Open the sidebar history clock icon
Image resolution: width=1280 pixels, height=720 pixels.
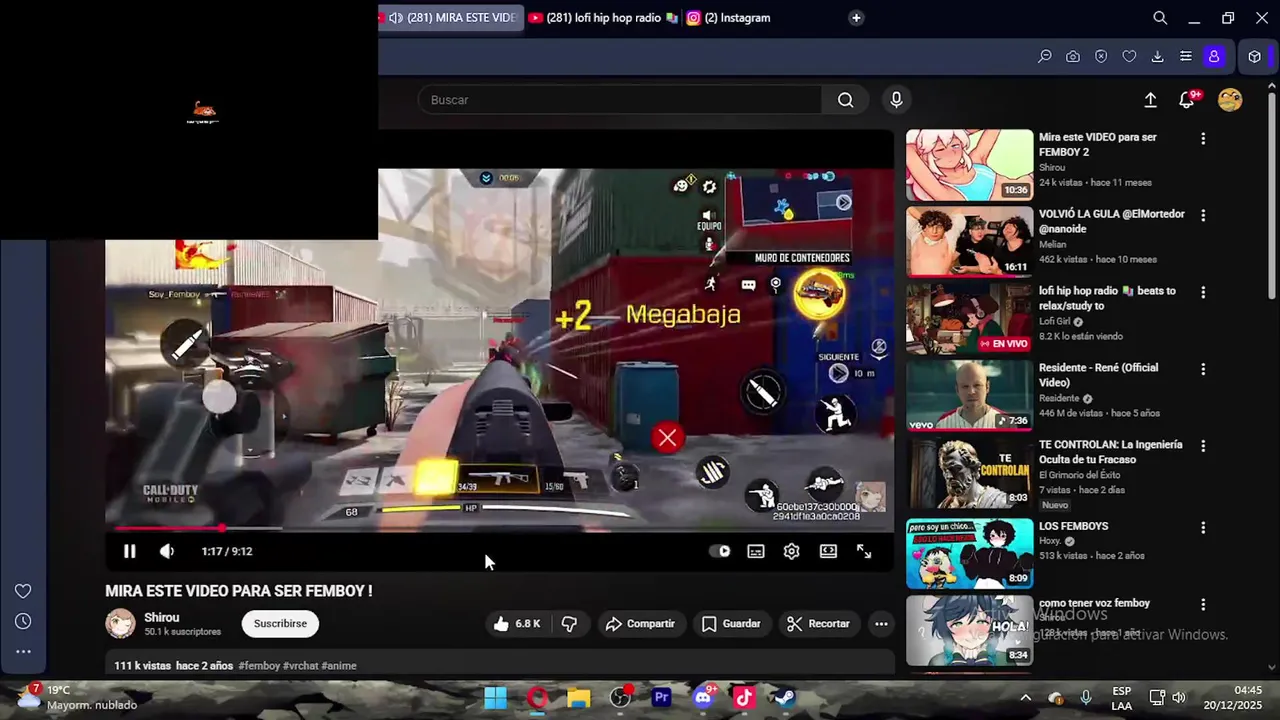[x=23, y=621]
